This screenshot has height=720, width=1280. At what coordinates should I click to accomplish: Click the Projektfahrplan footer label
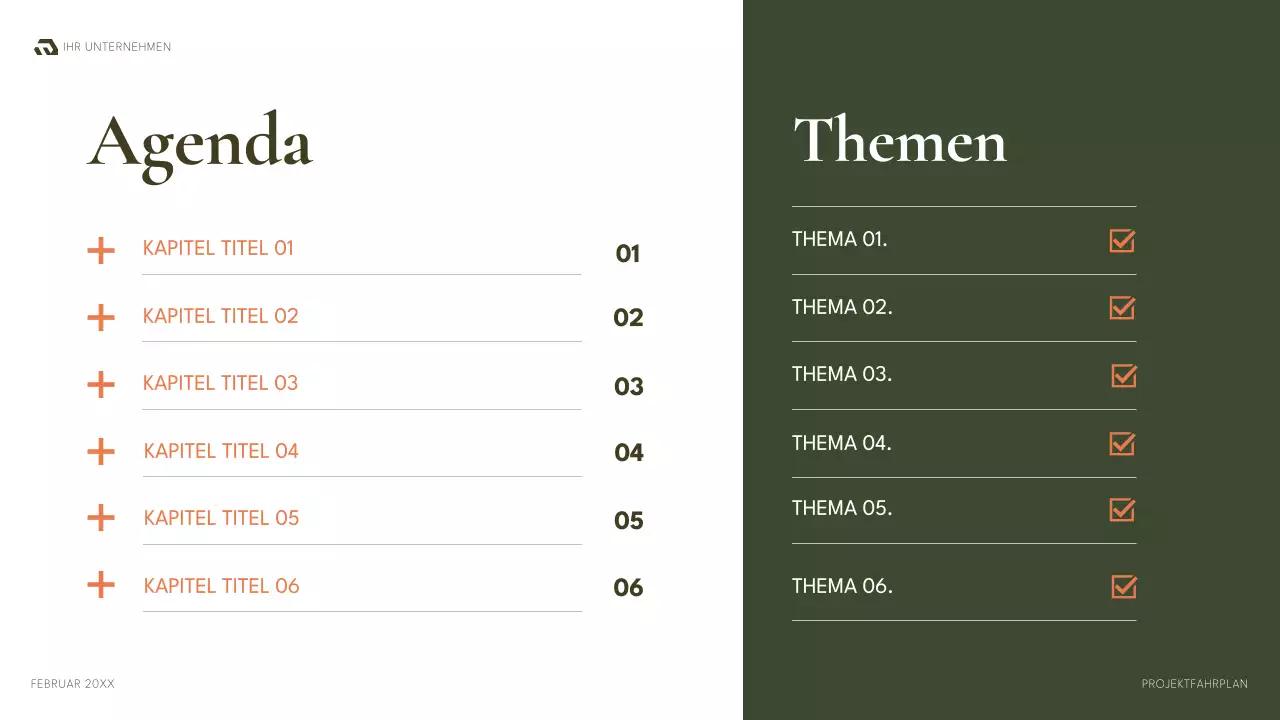[1194, 684]
